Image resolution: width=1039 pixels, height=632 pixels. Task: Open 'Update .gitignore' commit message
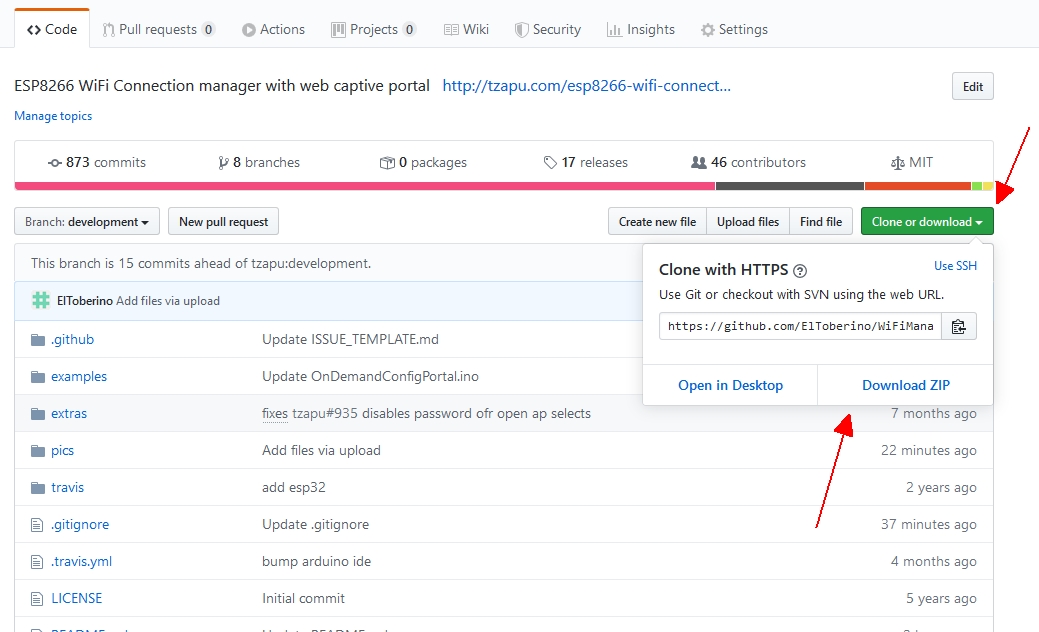coord(315,525)
